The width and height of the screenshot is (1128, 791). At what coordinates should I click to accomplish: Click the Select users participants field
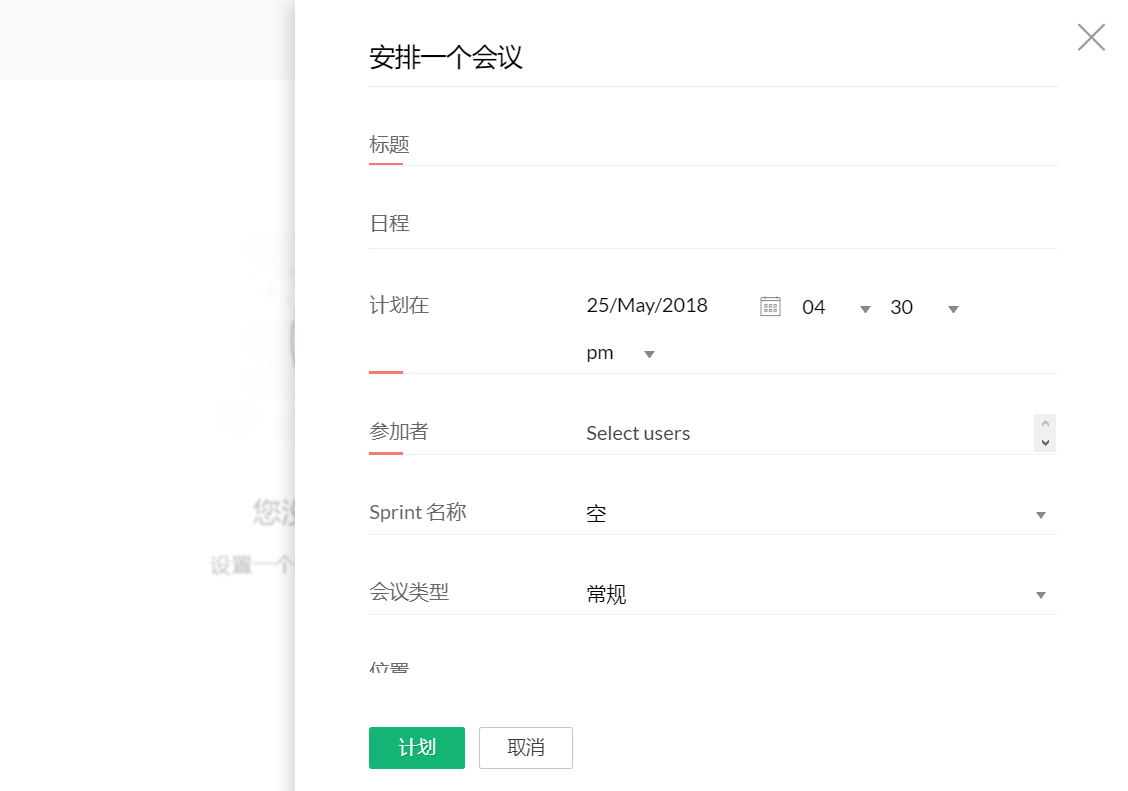809,433
